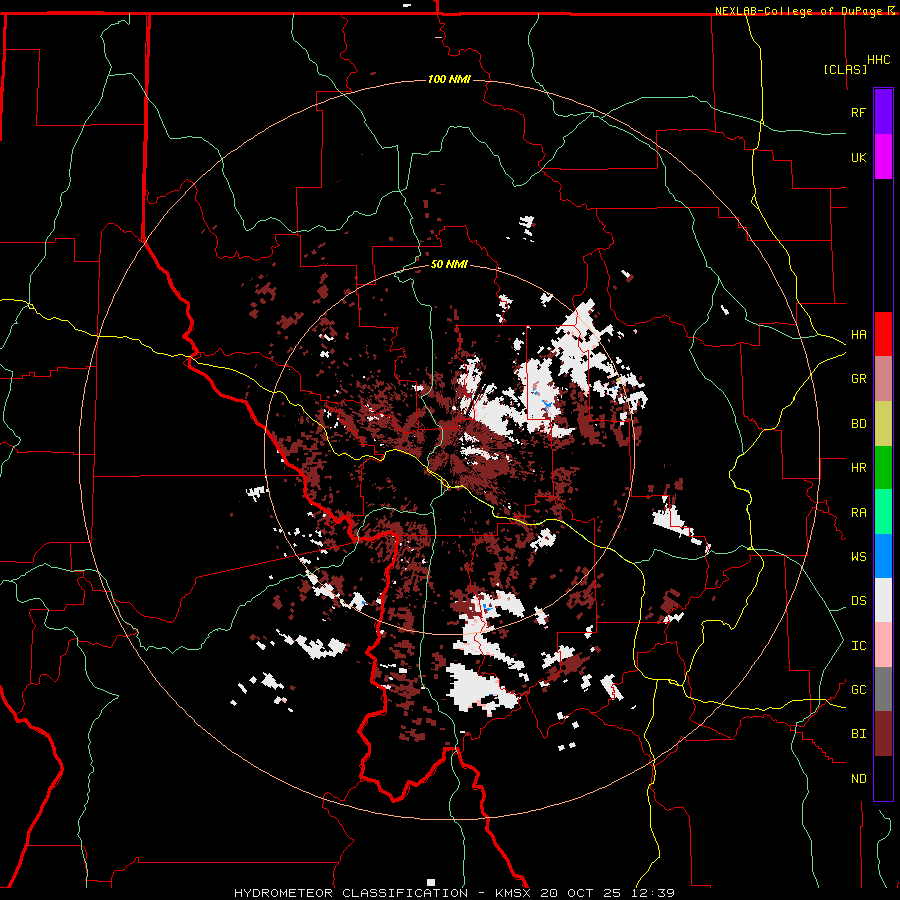Click the [CLAS] legend header text

click(845, 70)
